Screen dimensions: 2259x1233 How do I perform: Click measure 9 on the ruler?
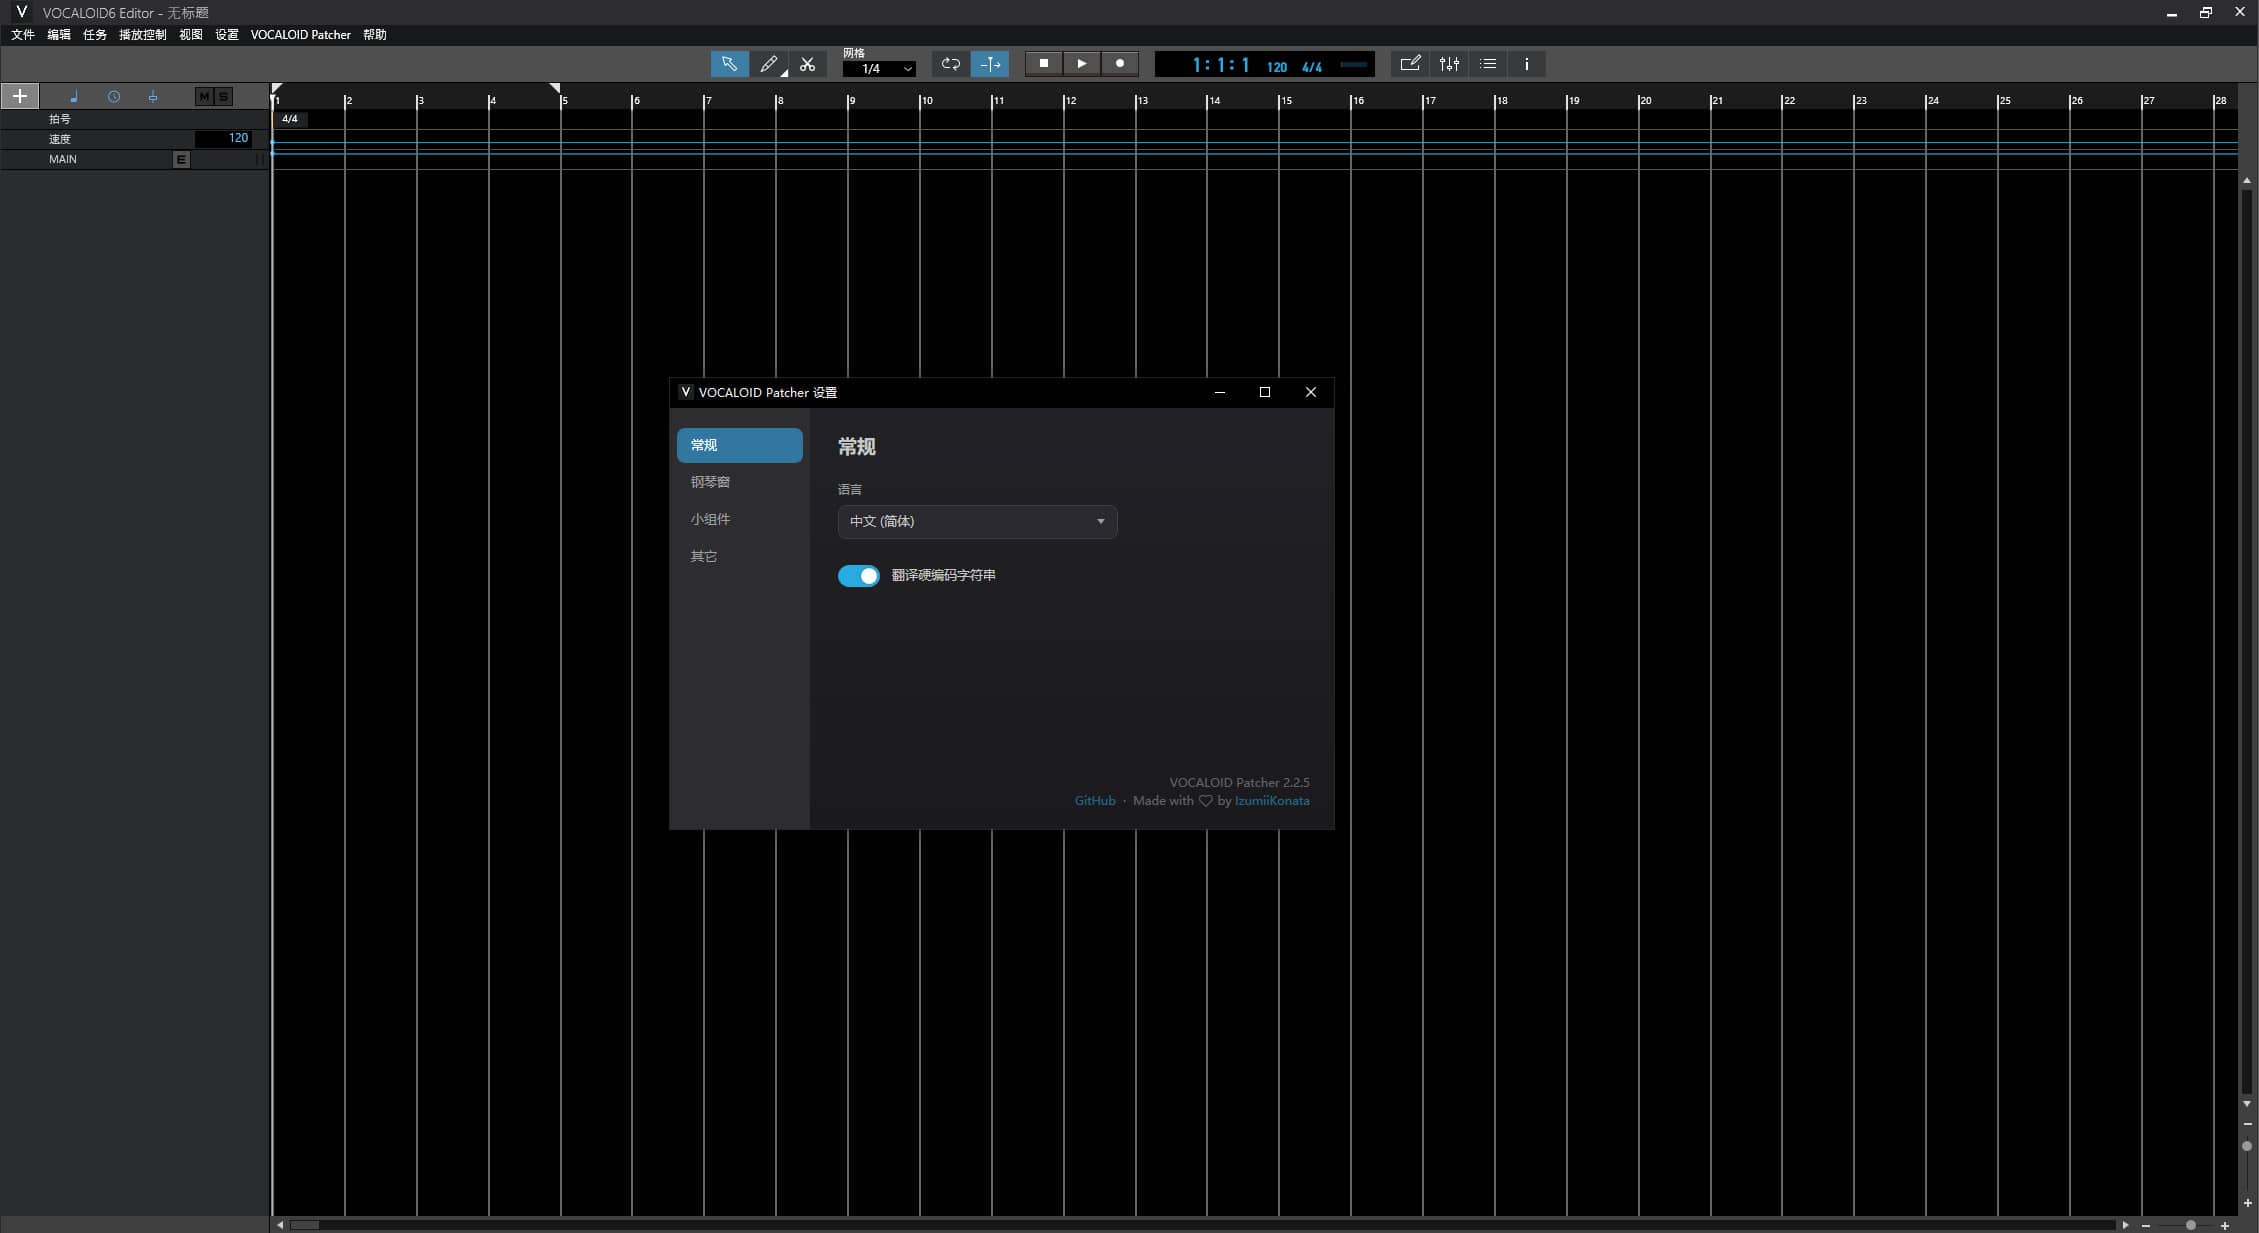[852, 100]
